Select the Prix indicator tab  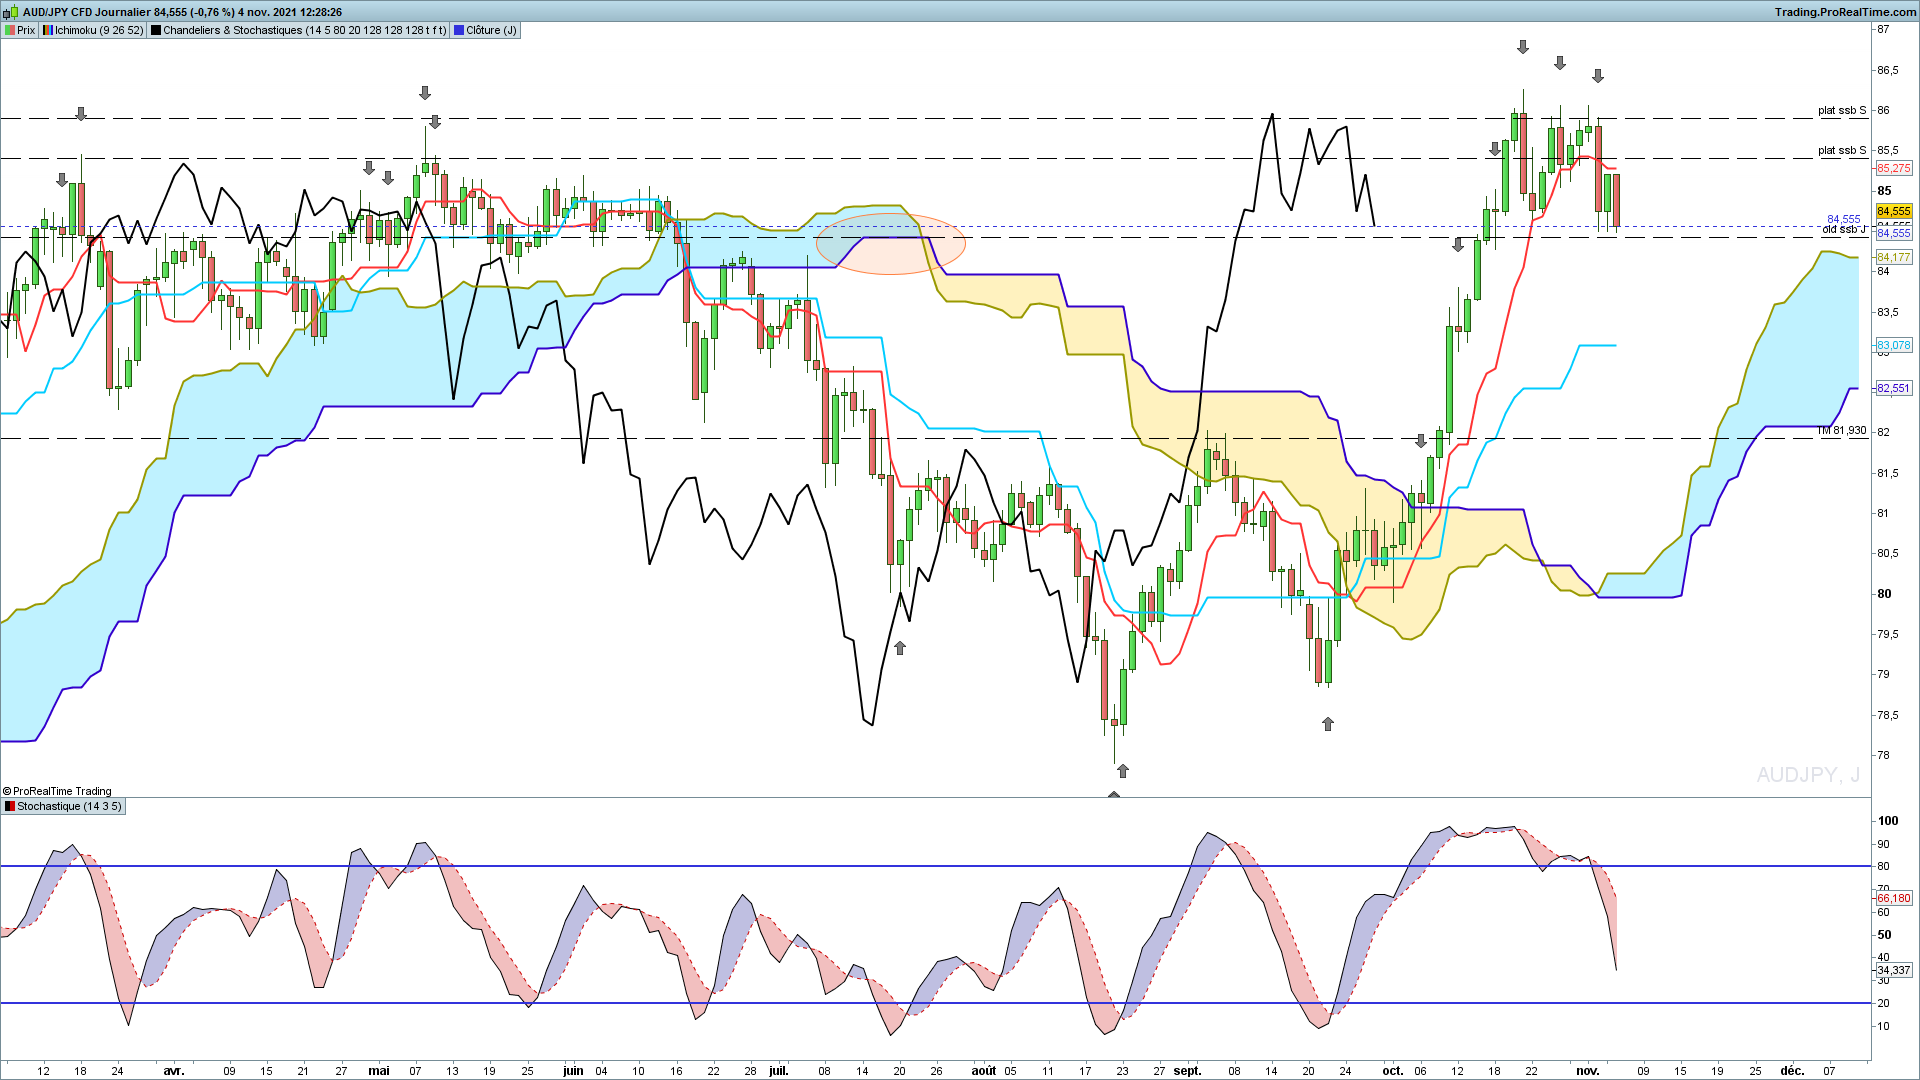coord(20,30)
